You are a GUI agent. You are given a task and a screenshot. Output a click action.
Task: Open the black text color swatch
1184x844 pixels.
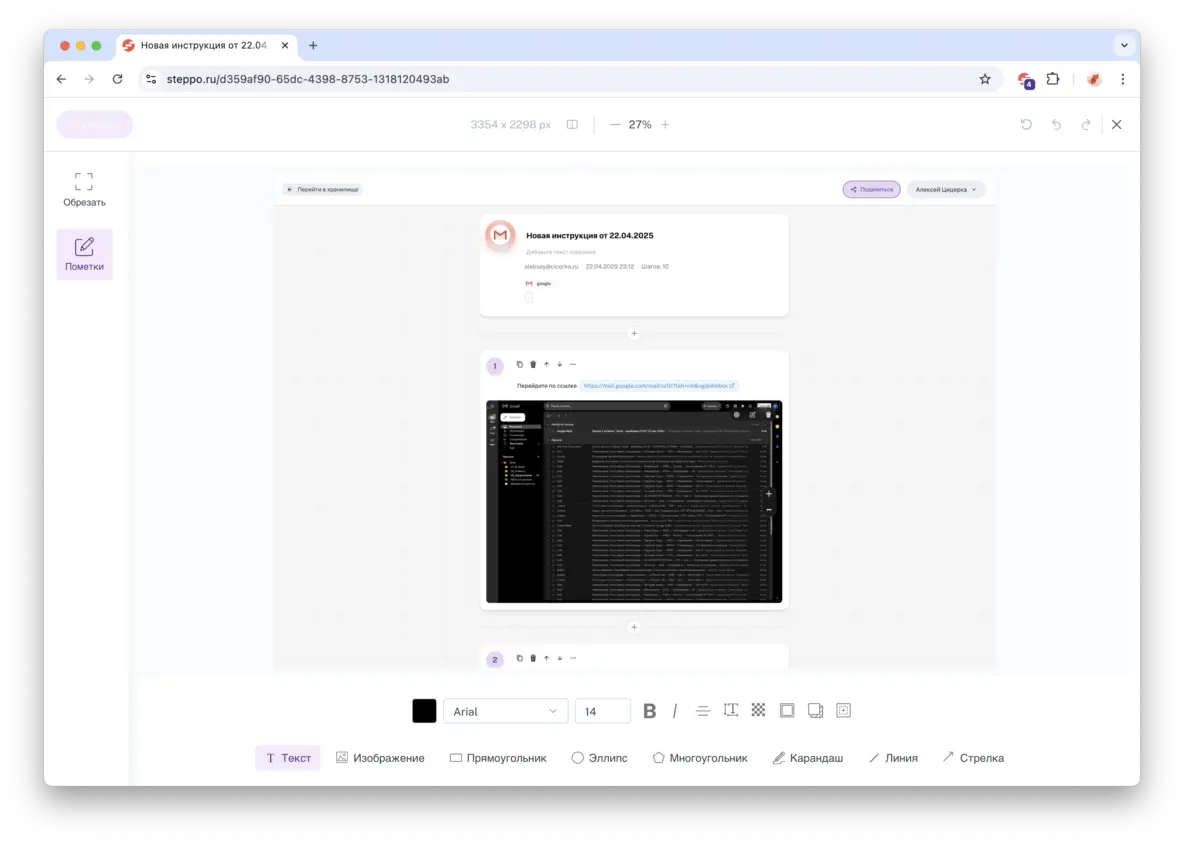pyautogui.click(x=424, y=710)
